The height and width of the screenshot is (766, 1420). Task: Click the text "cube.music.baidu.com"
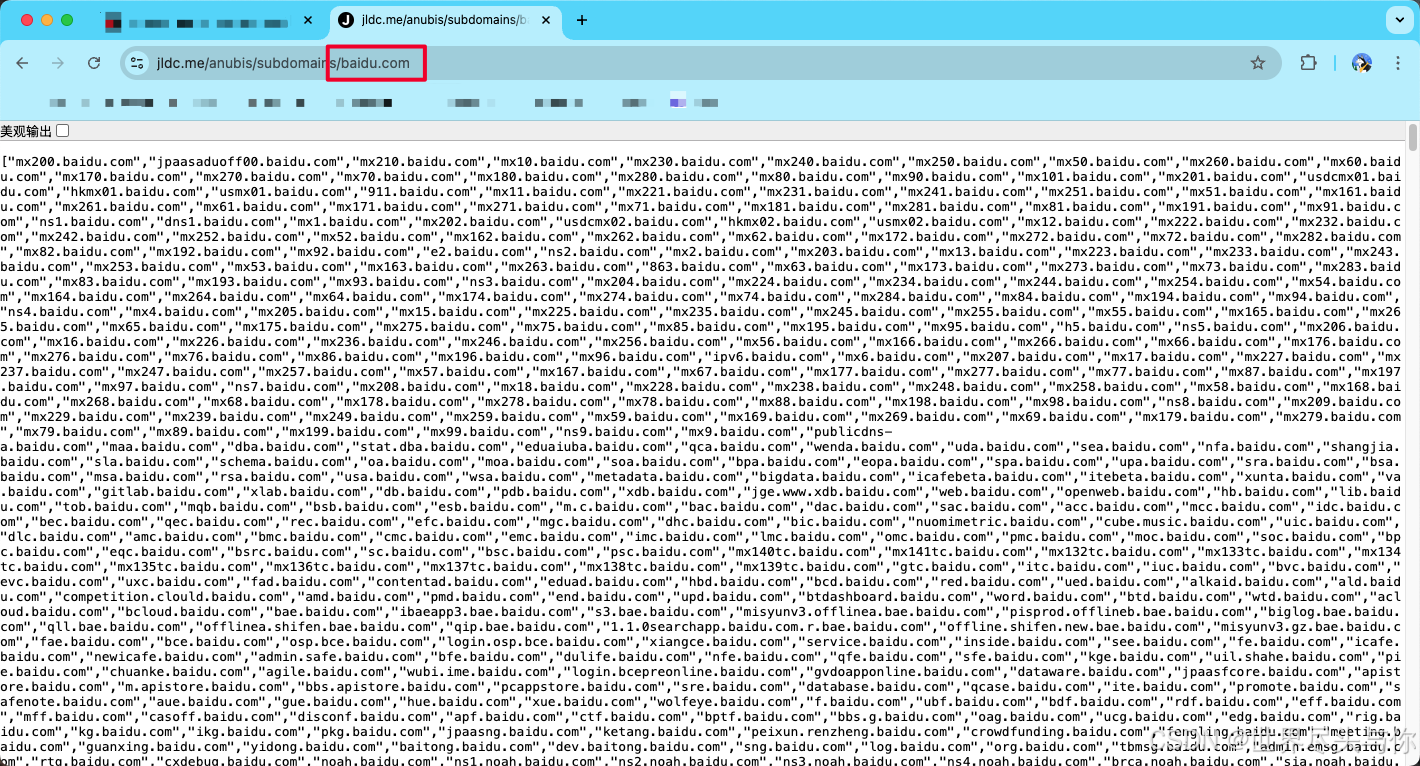coord(1183,522)
